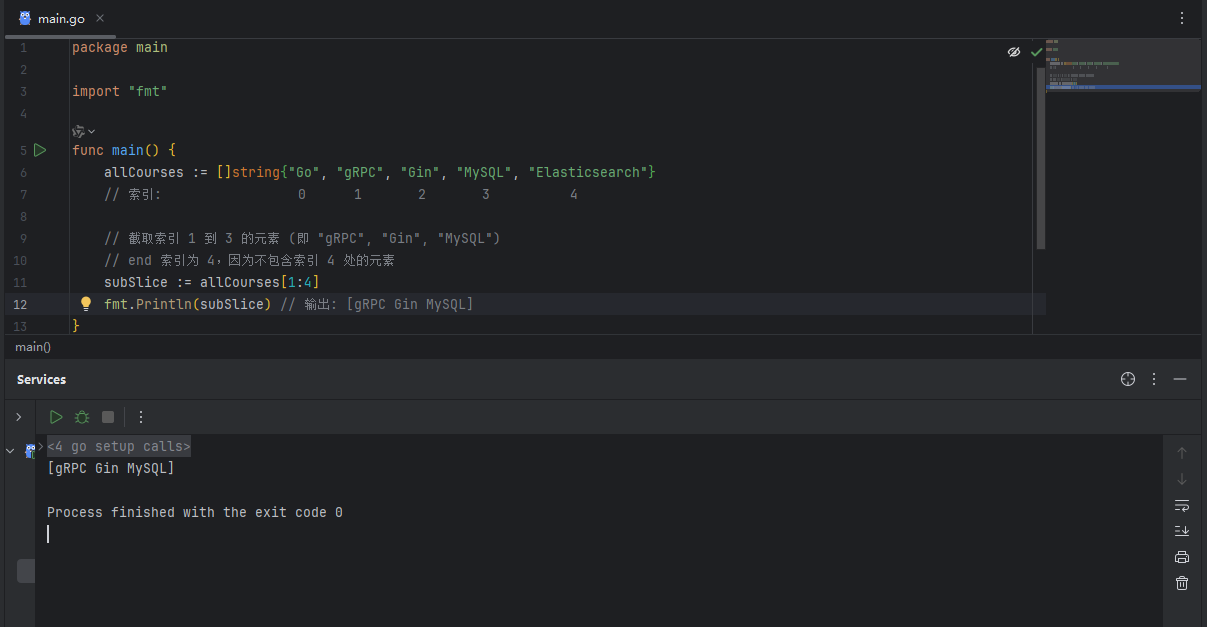Image resolution: width=1207 pixels, height=627 pixels.
Task: Click the highlighted blue line in minimap
Action: [x=1123, y=88]
